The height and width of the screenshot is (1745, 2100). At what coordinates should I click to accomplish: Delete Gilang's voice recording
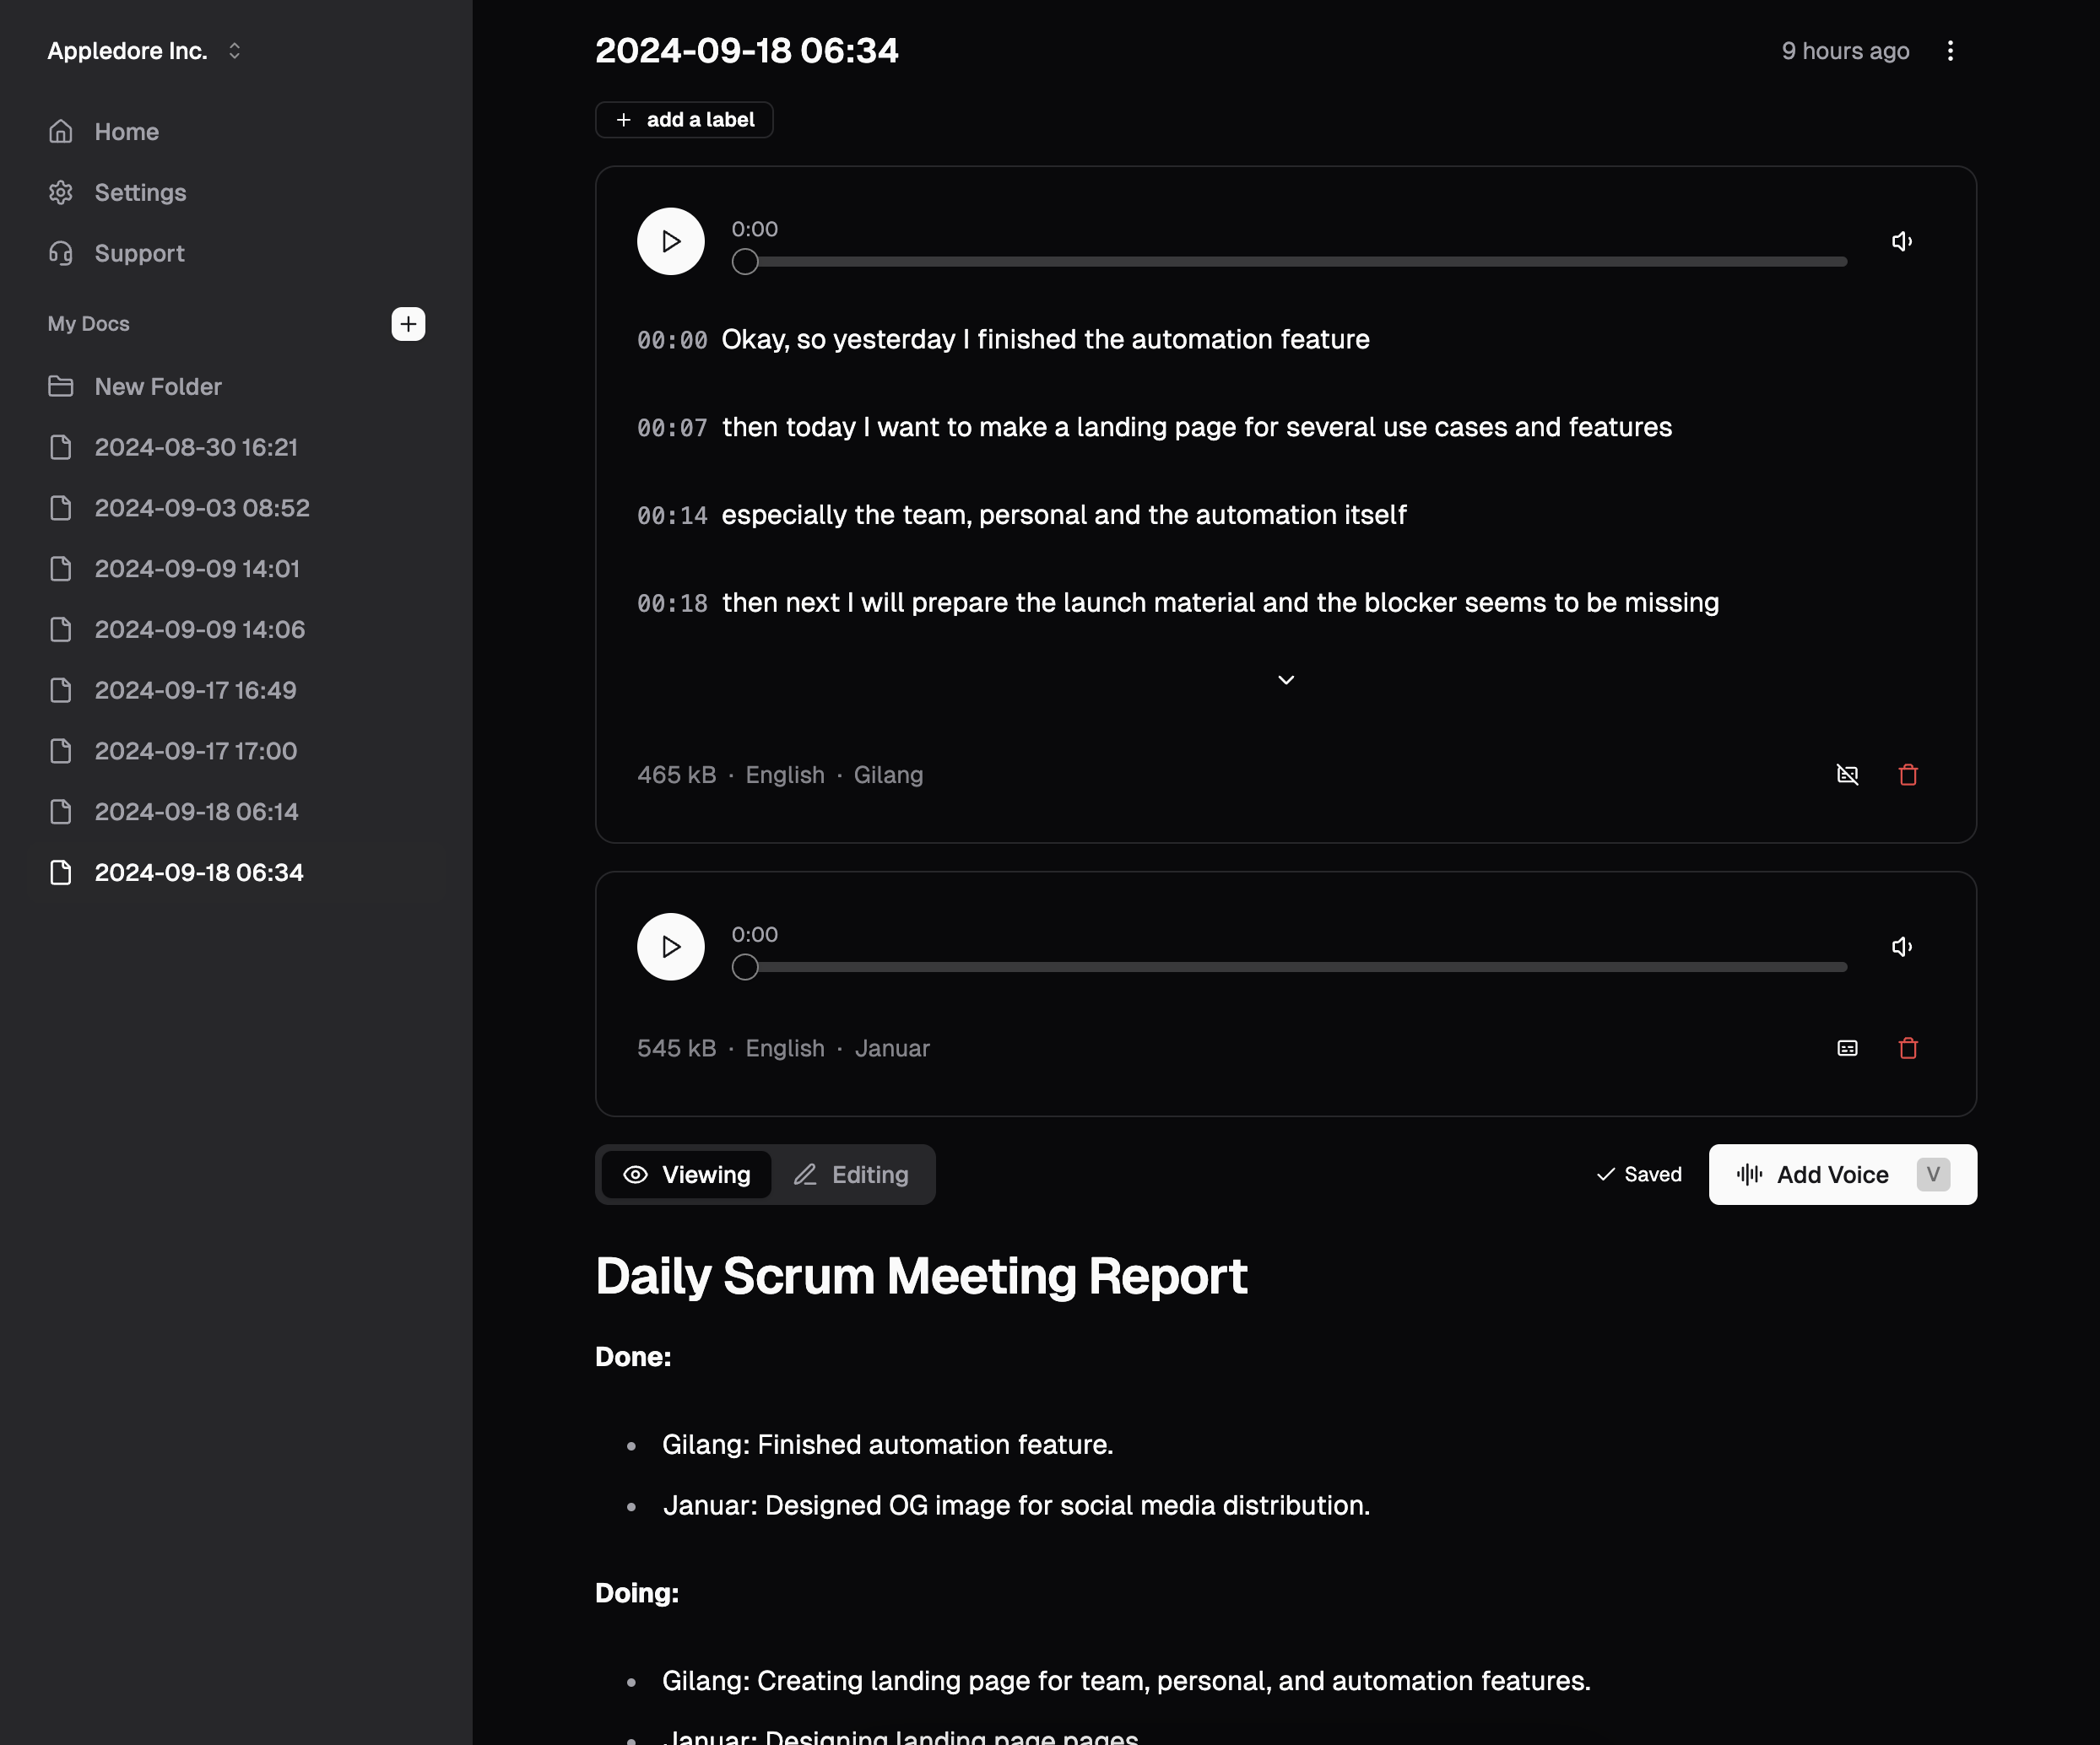coord(1907,774)
